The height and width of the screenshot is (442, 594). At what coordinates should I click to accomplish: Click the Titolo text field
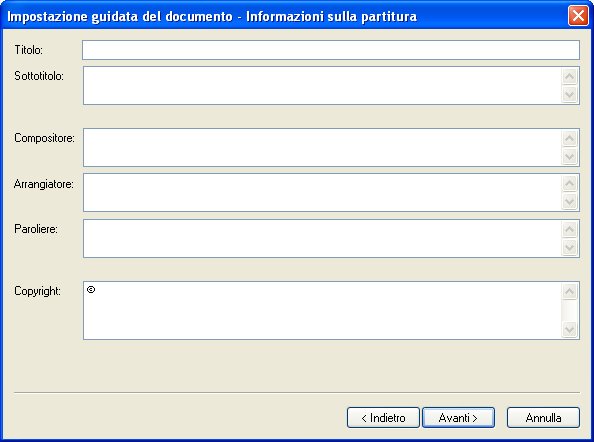click(331, 50)
